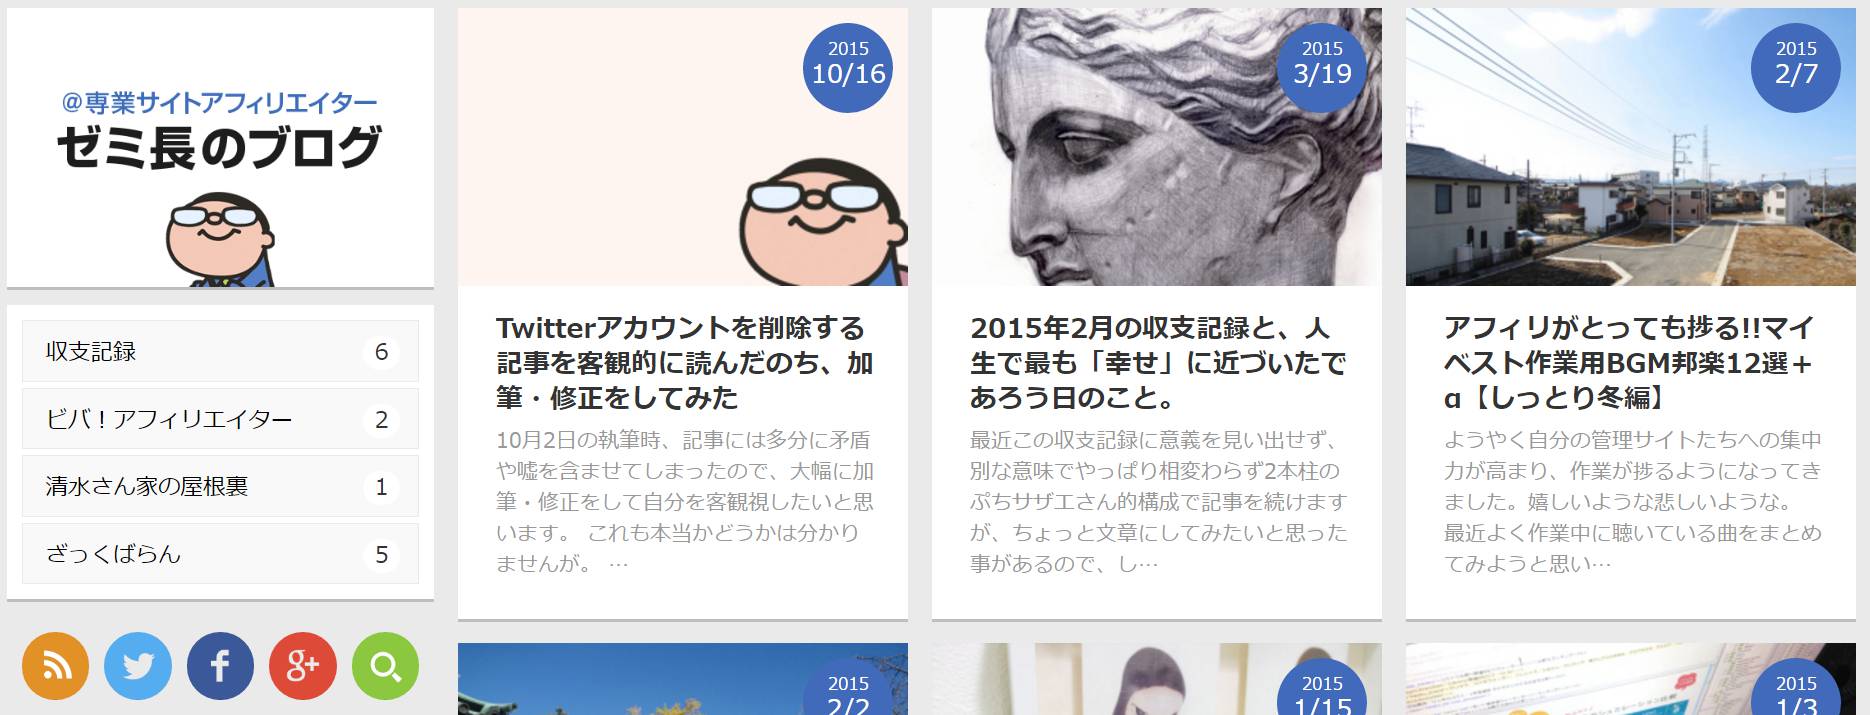Screen dimensions: 1870x715
Task: Click the glasses character thumbnail on pink
Action: [x=683, y=148]
